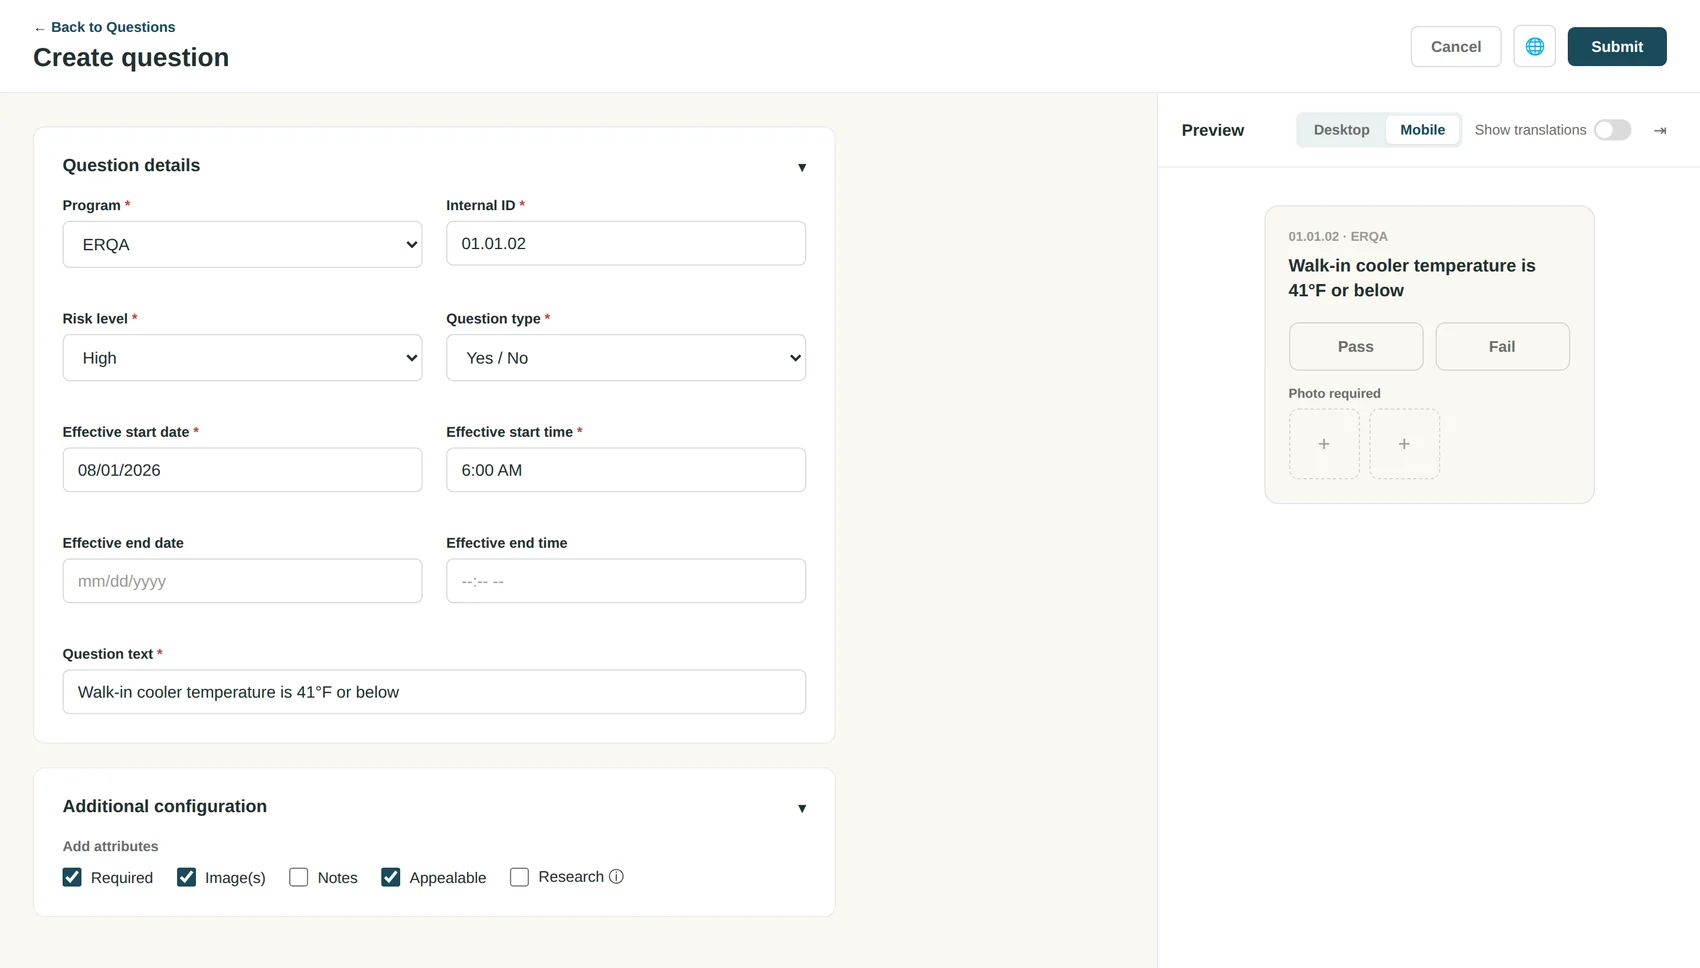Open the Question type dropdown
Image resolution: width=1700 pixels, height=968 pixels.
[x=626, y=357]
